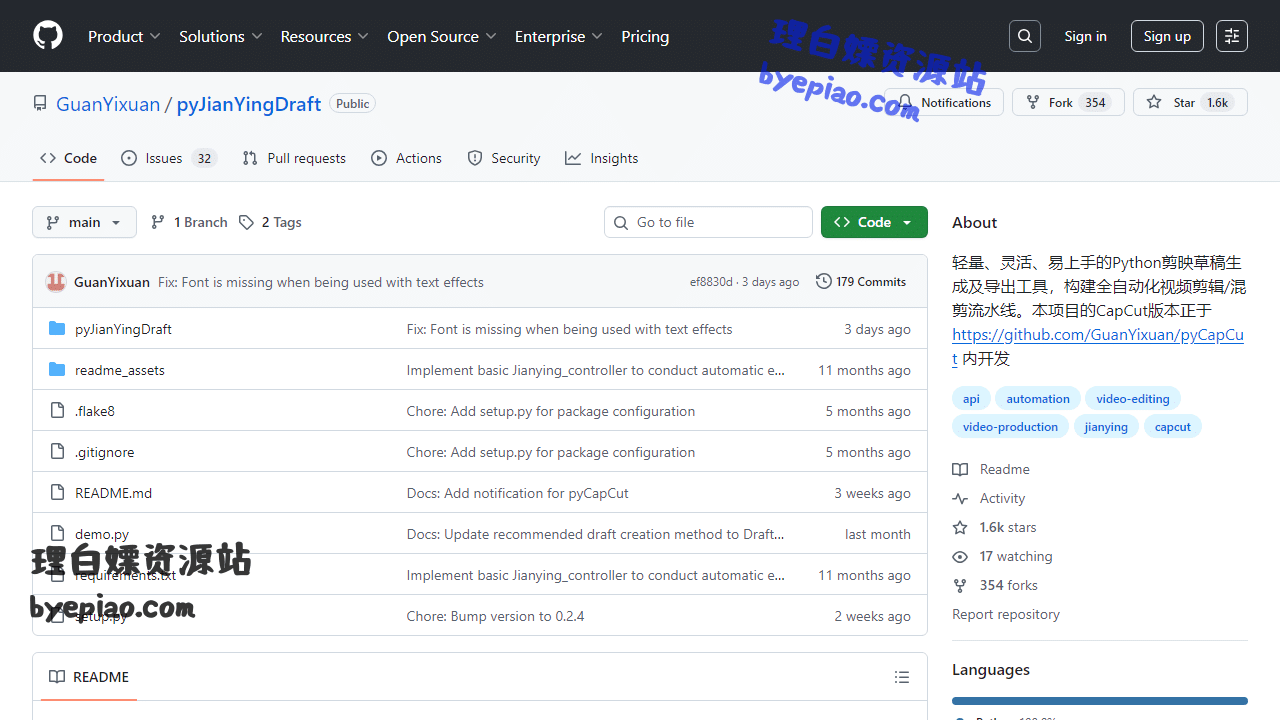
Task: Open the appearance settings icon
Action: click(1232, 36)
